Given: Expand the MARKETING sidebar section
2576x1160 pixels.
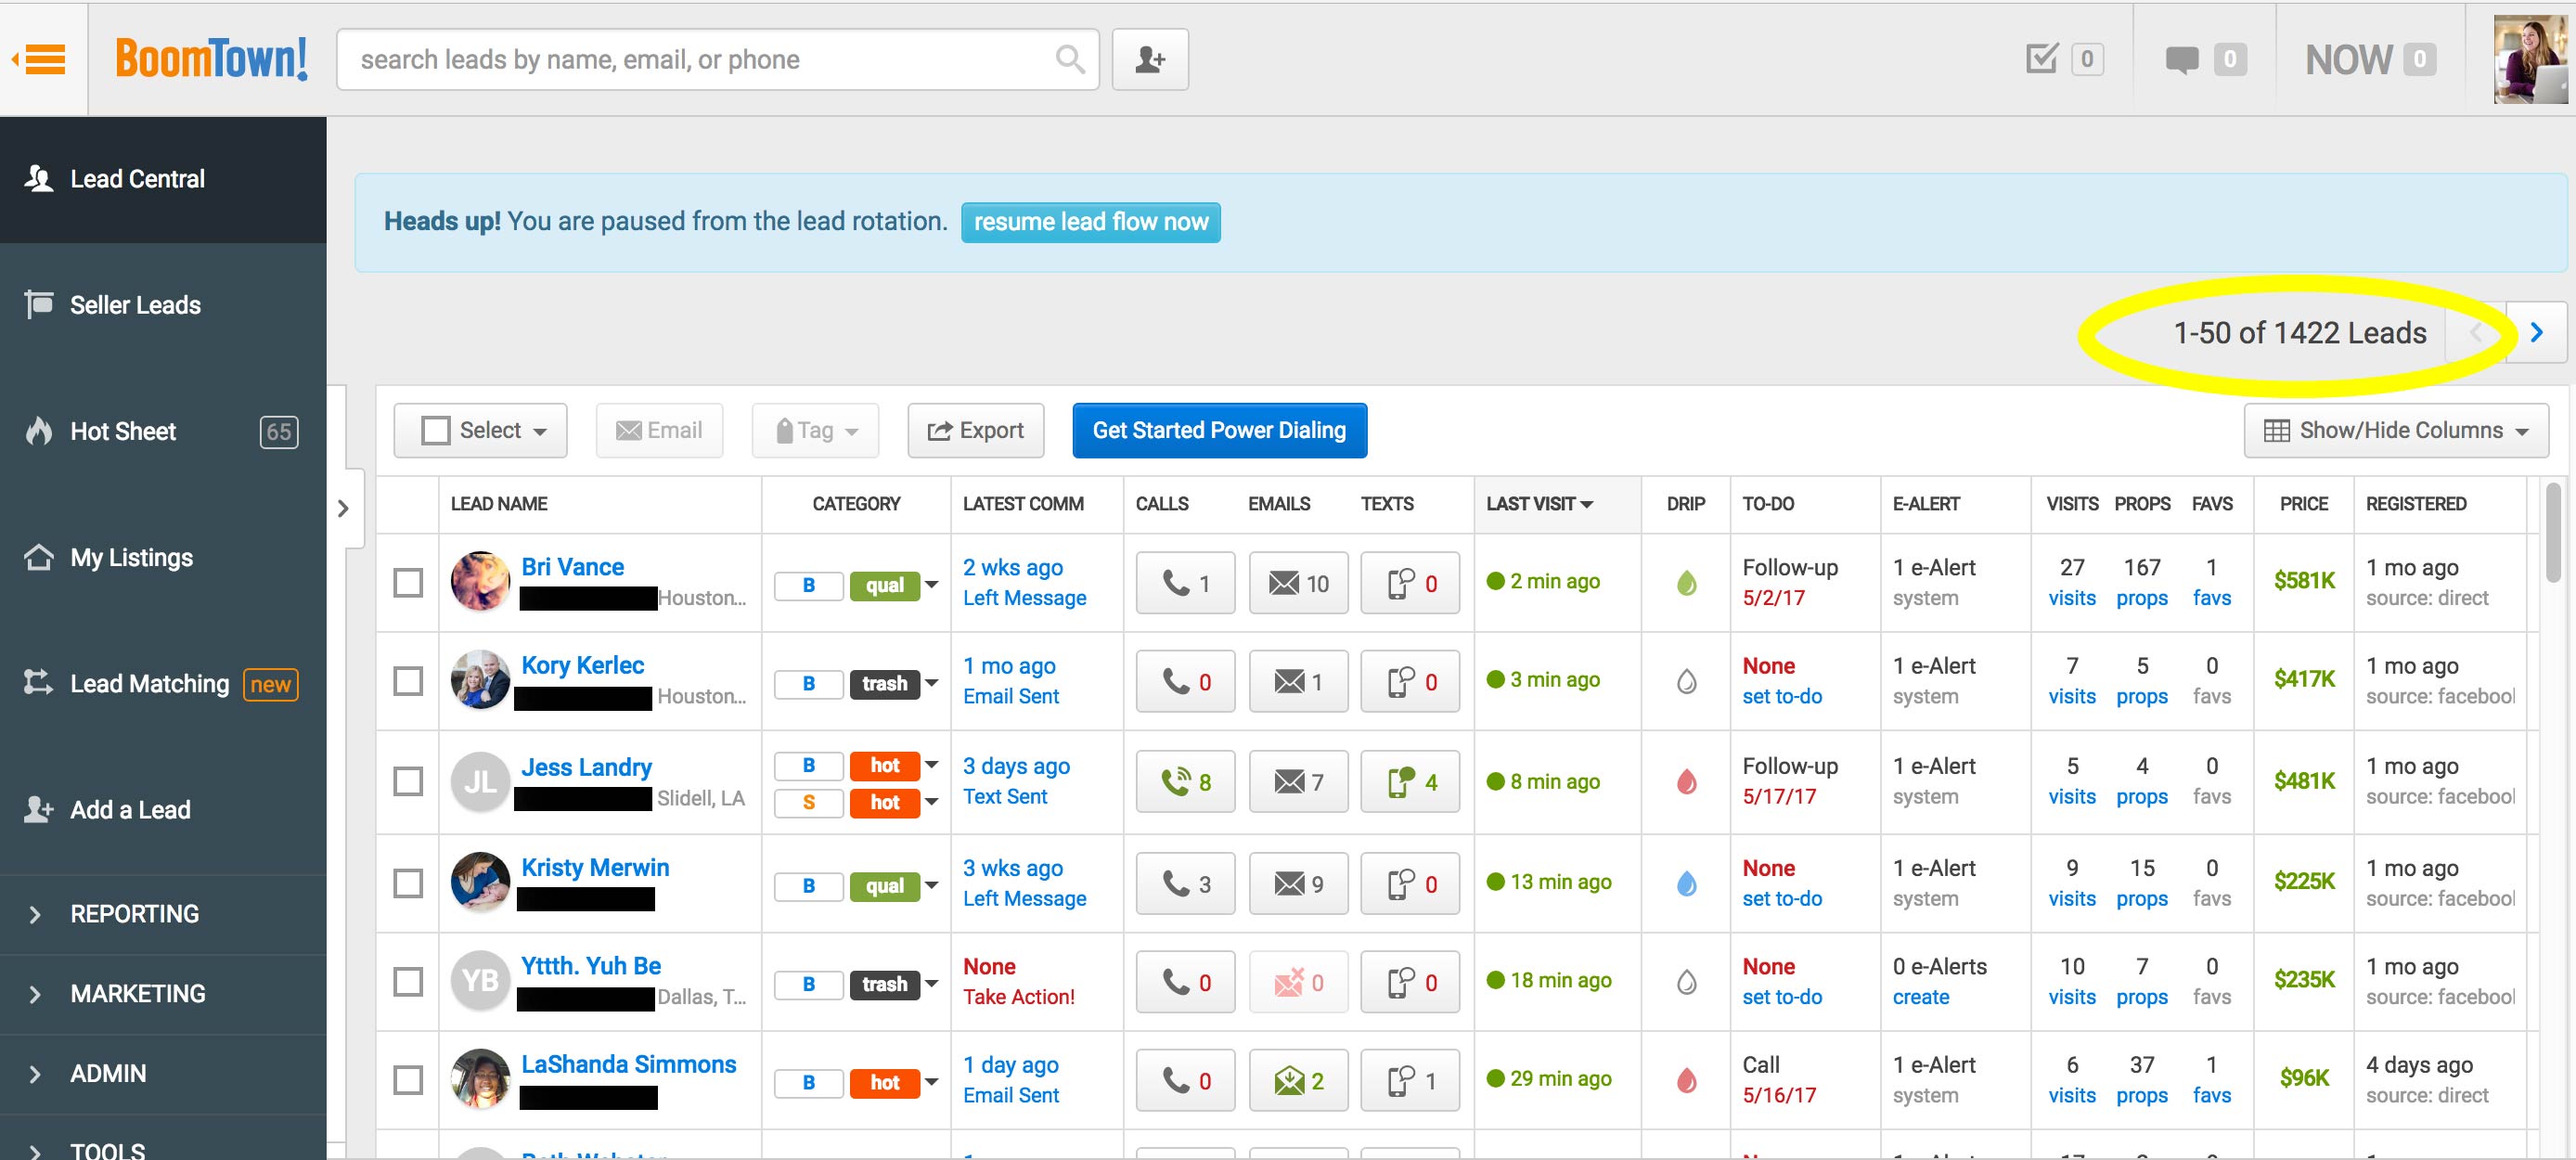Looking at the screenshot, I should pyautogui.click(x=163, y=994).
